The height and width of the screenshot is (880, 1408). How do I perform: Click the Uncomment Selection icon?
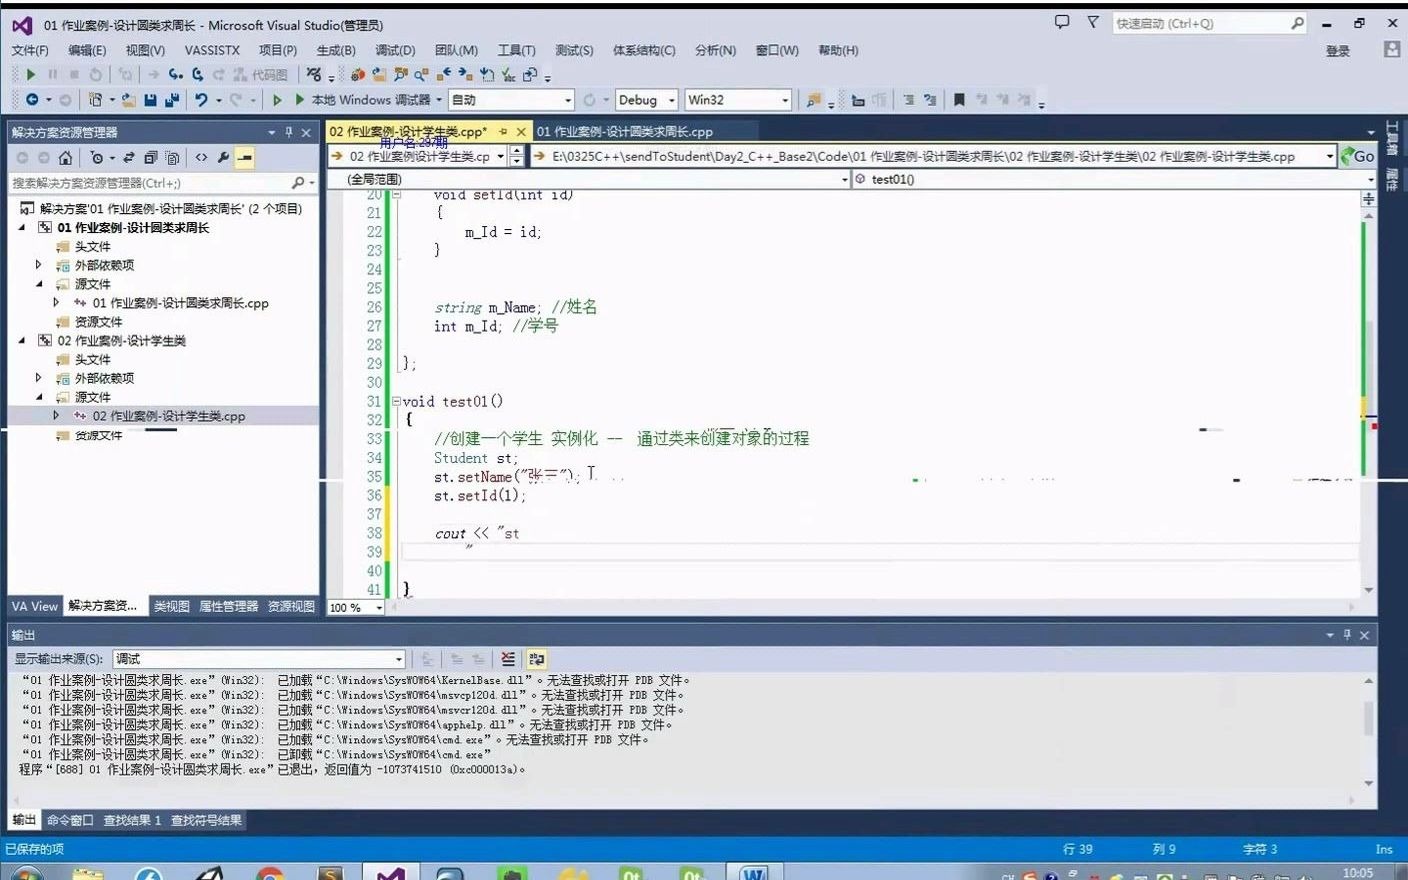(930, 100)
